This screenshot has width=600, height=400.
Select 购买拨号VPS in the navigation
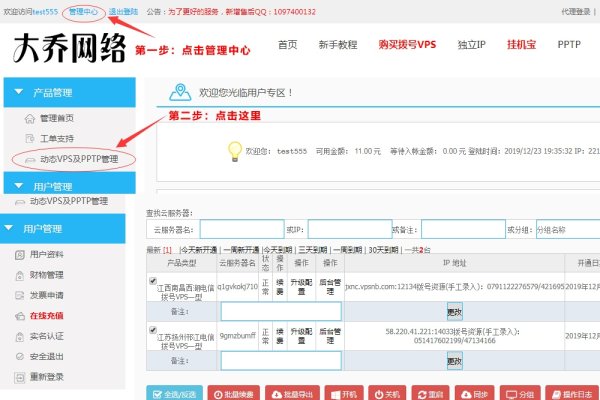coord(407,45)
